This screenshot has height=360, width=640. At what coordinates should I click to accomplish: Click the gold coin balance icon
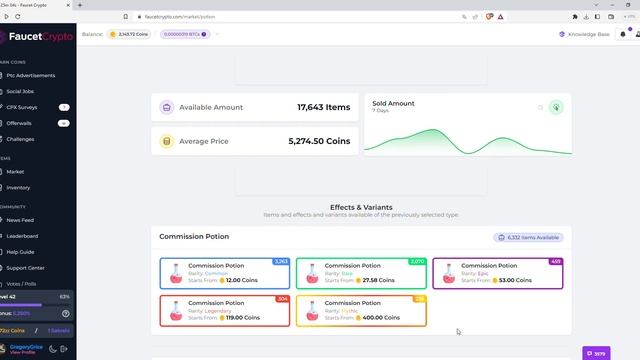113,34
